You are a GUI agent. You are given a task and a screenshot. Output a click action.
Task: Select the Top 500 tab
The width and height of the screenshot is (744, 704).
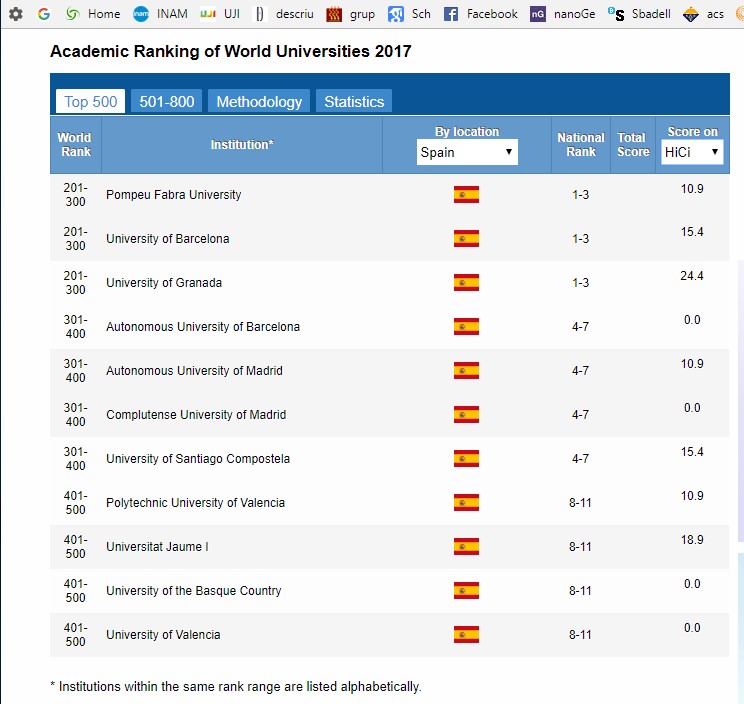90,101
